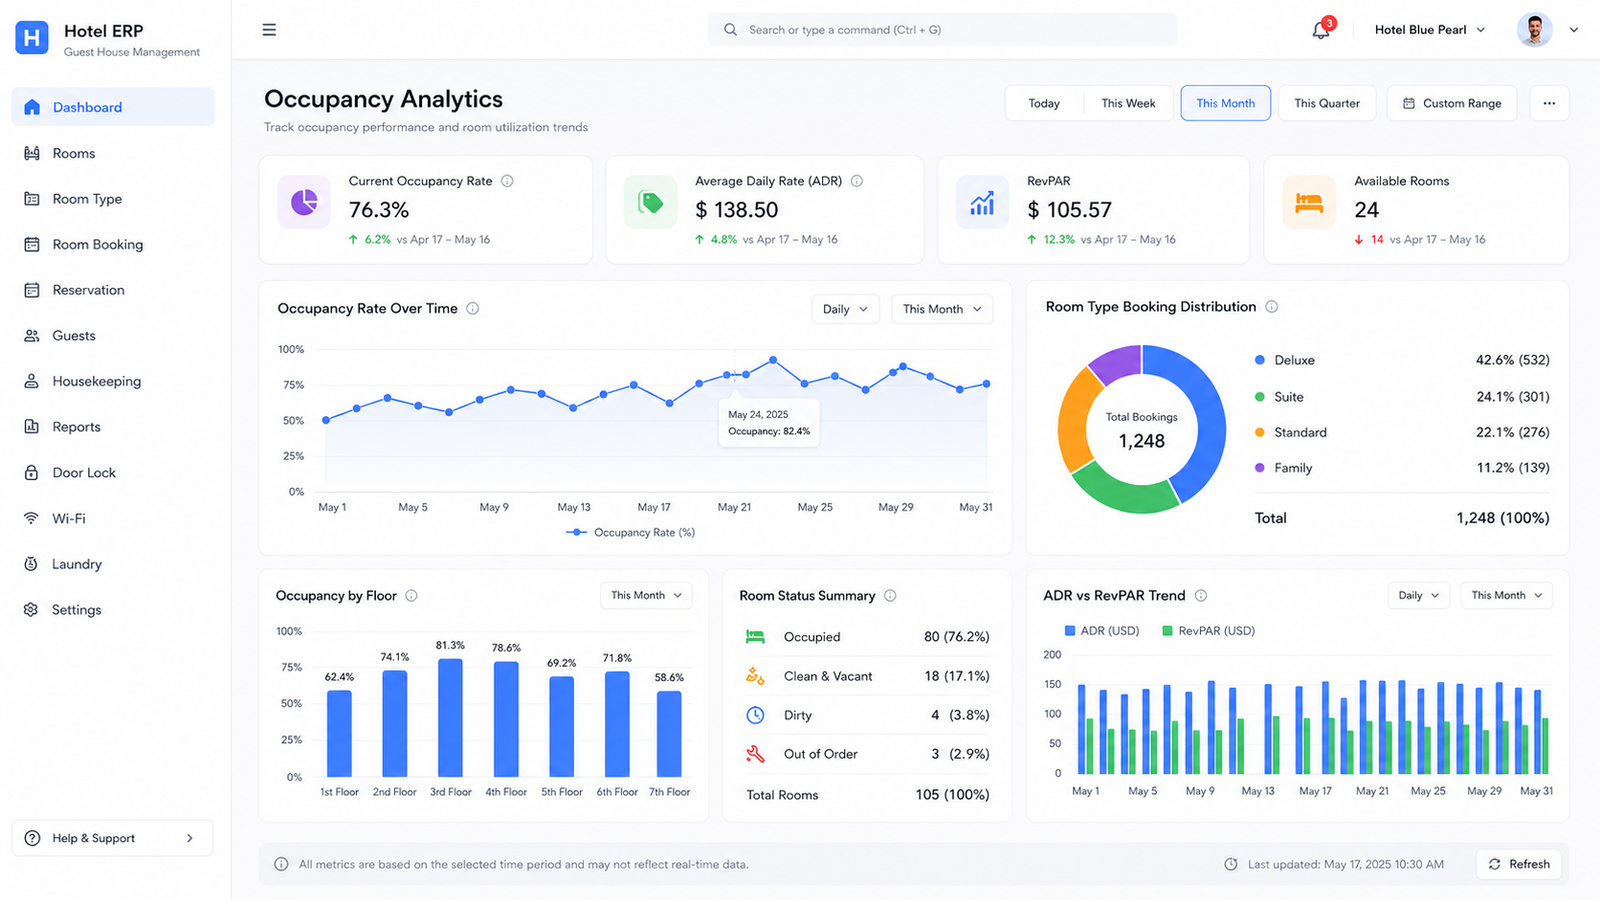Click the info icon beside ADR vs RevPAR Trend
This screenshot has width=1600, height=900.
pos(1201,595)
